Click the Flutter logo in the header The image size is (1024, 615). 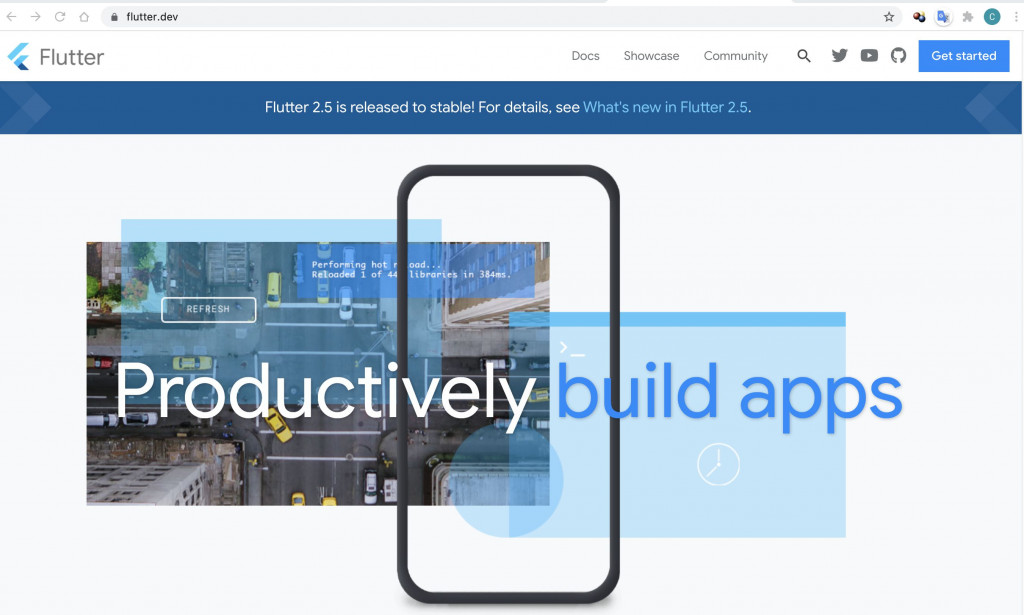(x=19, y=56)
